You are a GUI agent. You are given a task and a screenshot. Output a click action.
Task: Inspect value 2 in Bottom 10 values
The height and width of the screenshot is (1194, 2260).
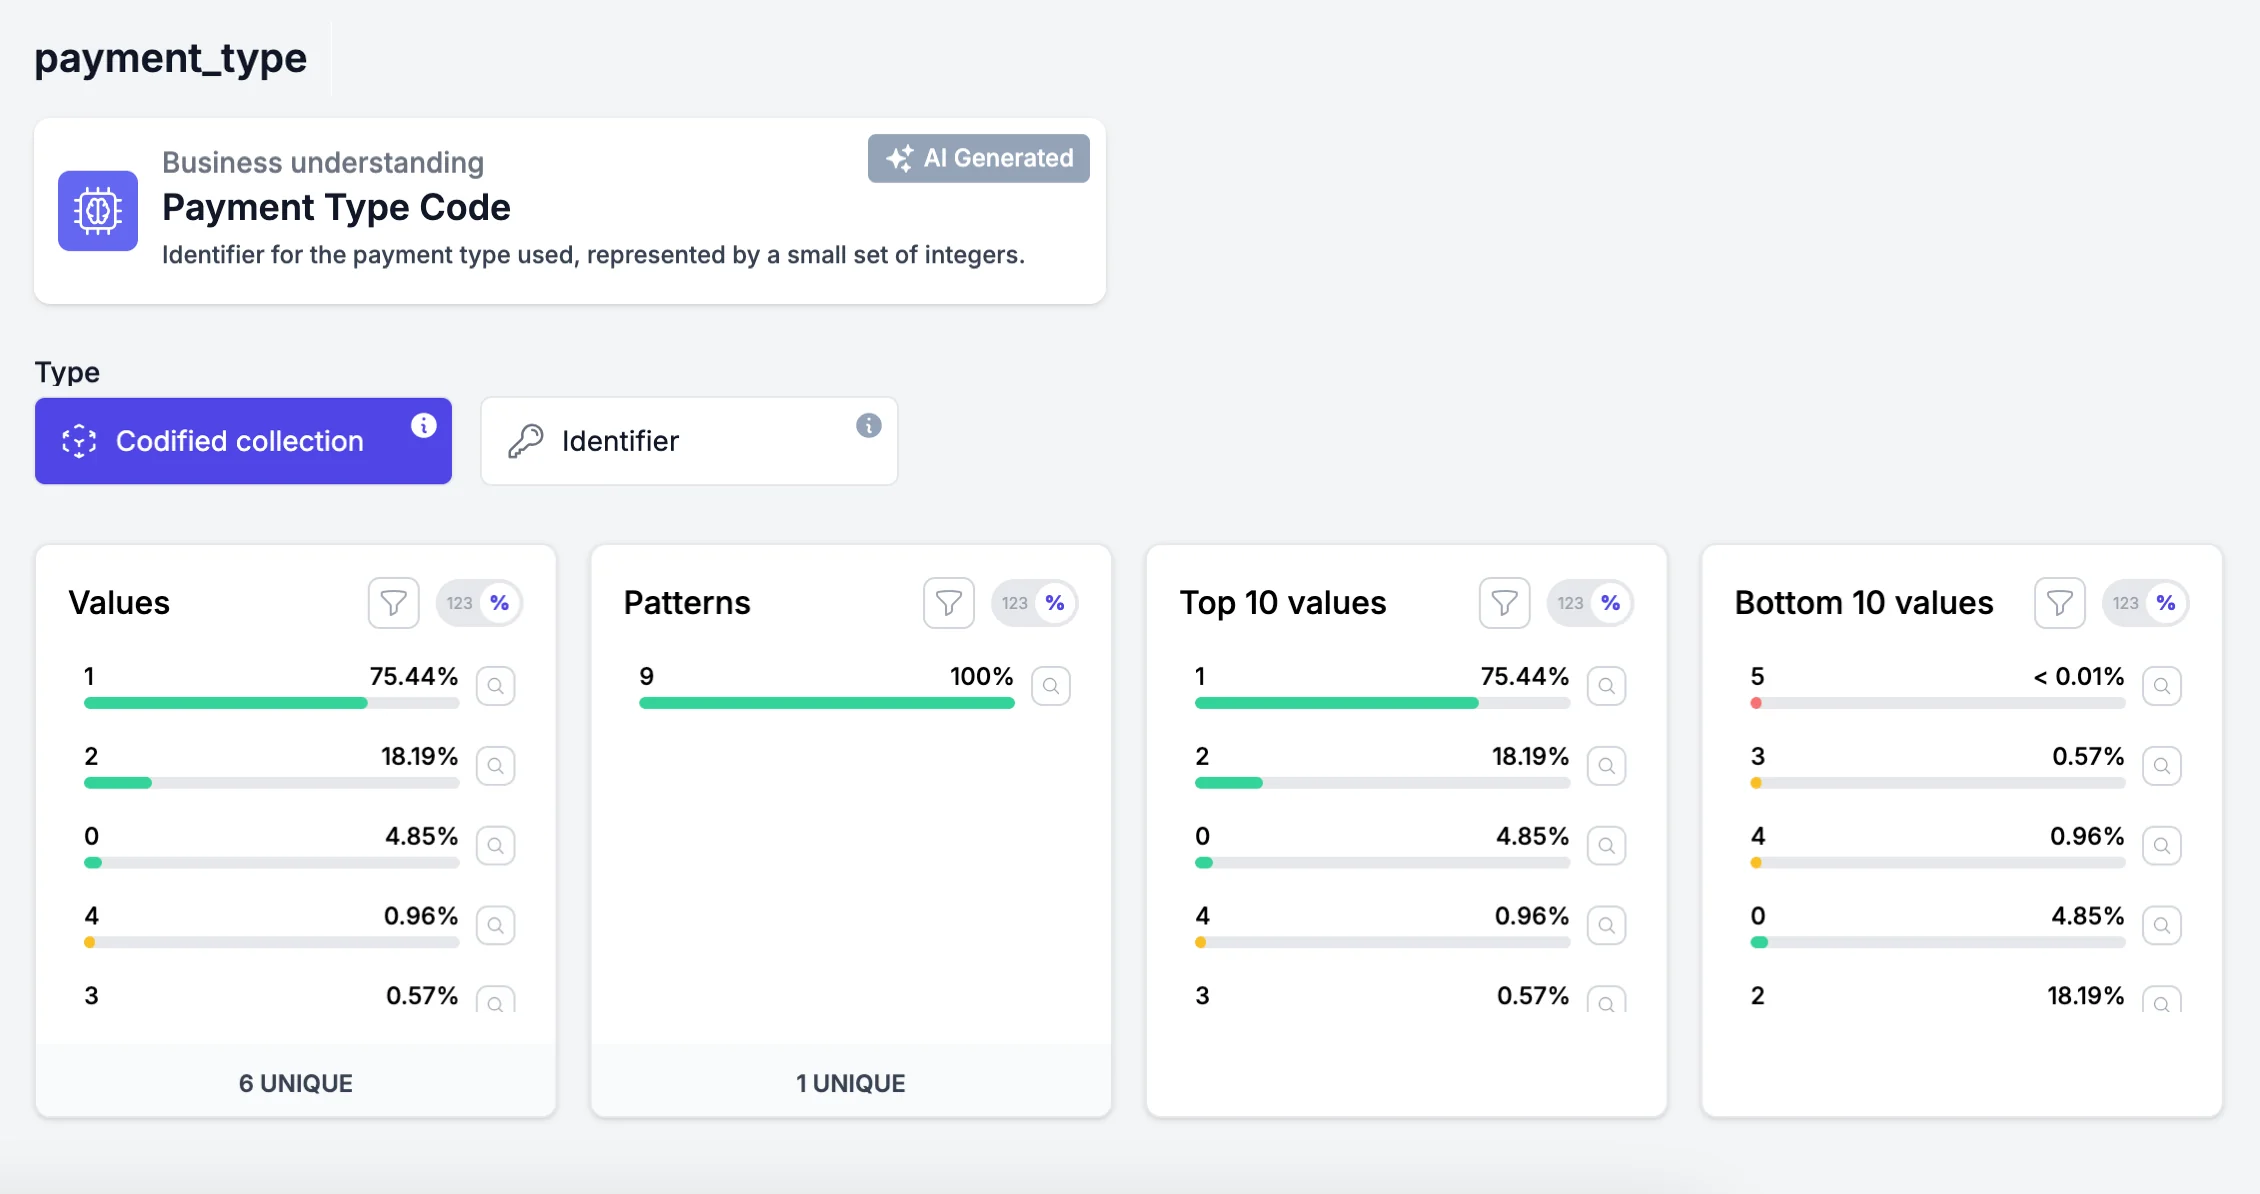click(2162, 1002)
